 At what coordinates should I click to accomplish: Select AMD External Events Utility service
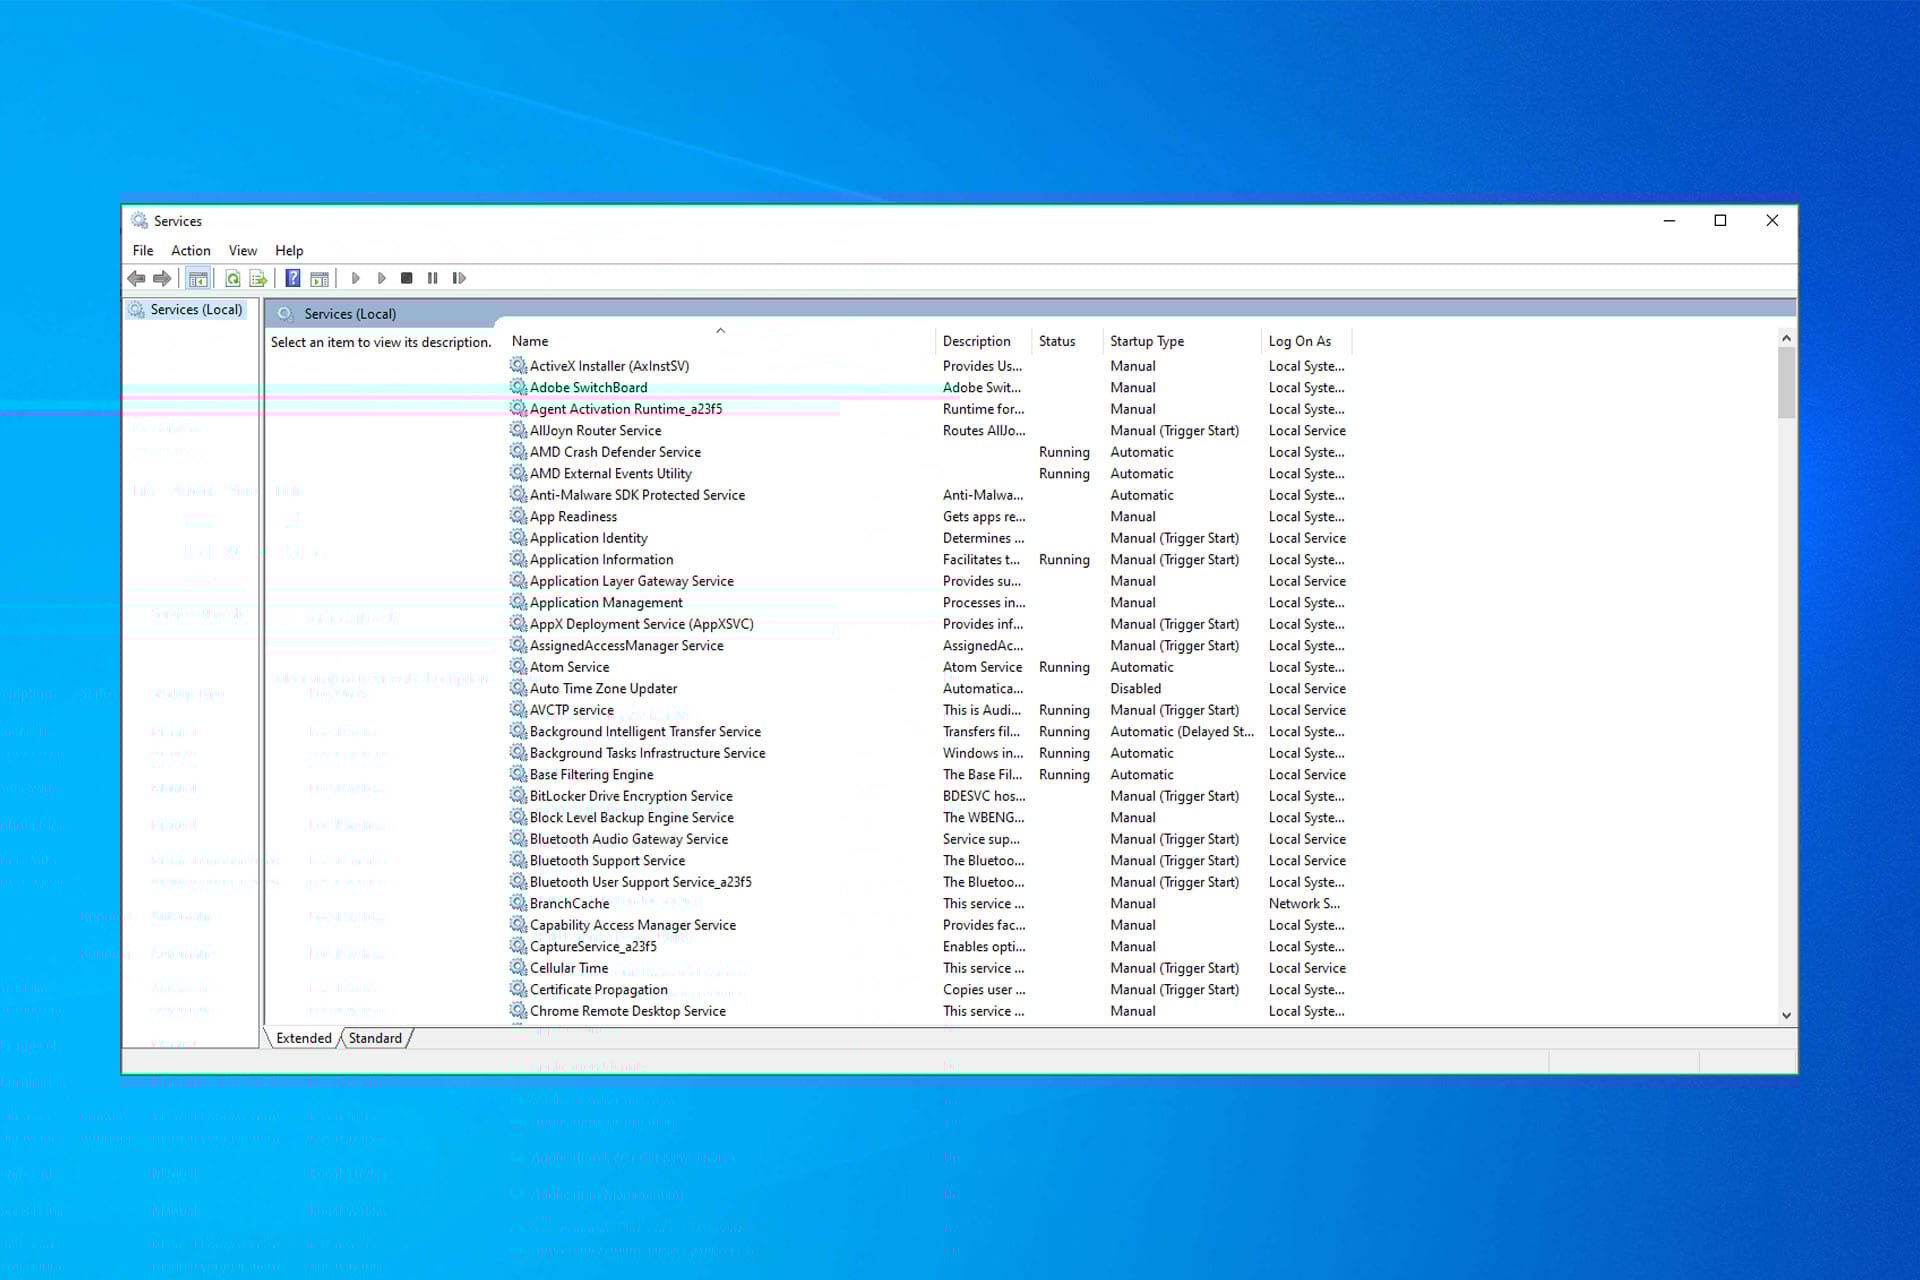point(610,473)
